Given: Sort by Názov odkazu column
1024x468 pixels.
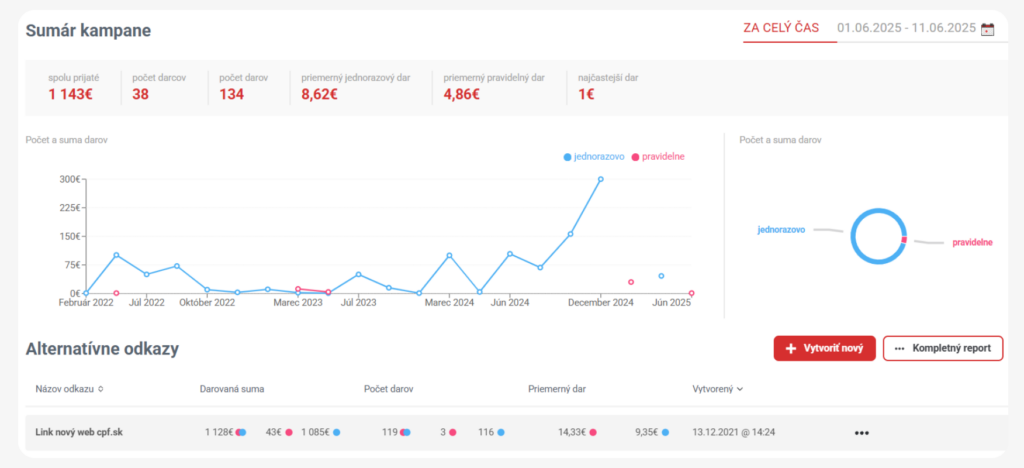Looking at the screenshot, I should pos(69,389).
